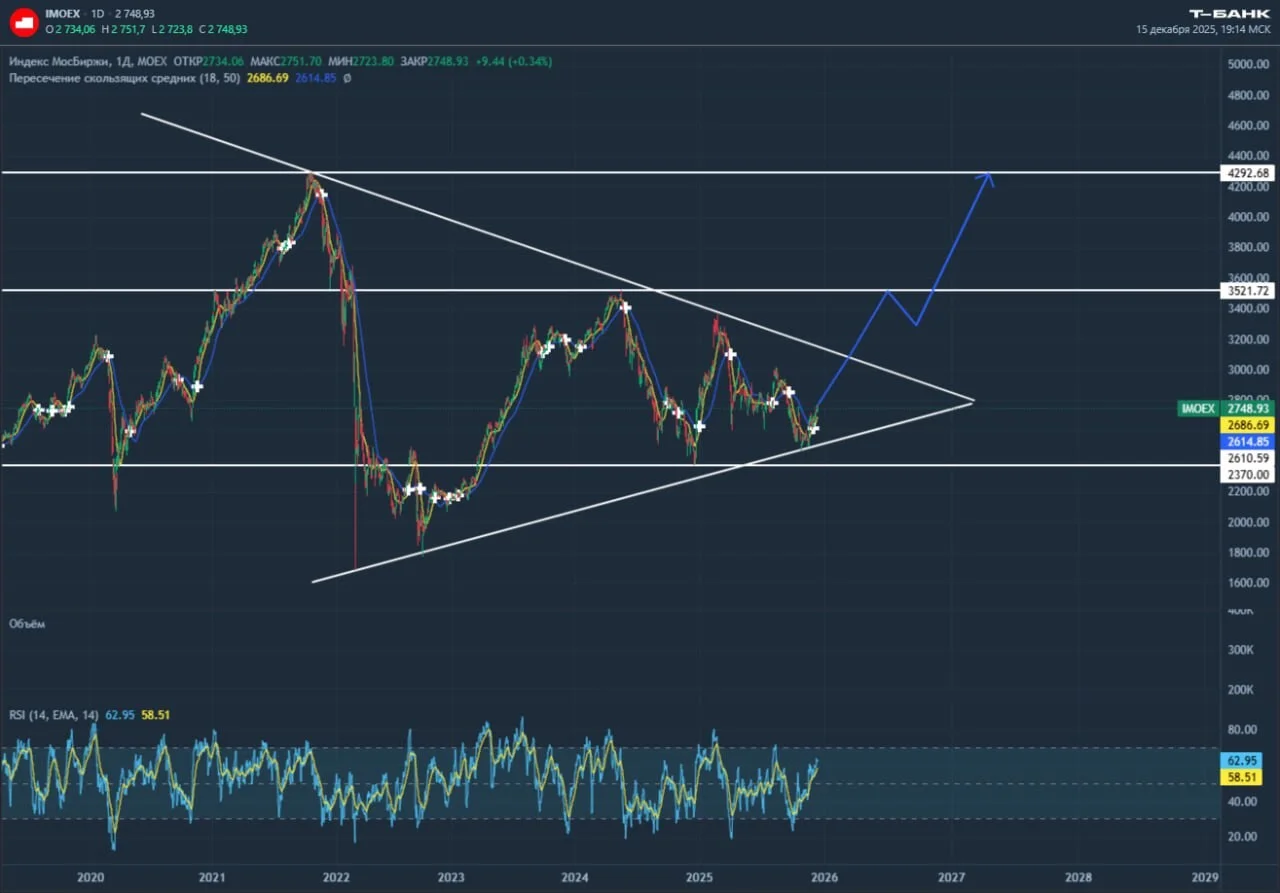1280x893 pixels.
Task: Click the blue 62.95 RSI tag on the axis
Action: [1241, 760]
